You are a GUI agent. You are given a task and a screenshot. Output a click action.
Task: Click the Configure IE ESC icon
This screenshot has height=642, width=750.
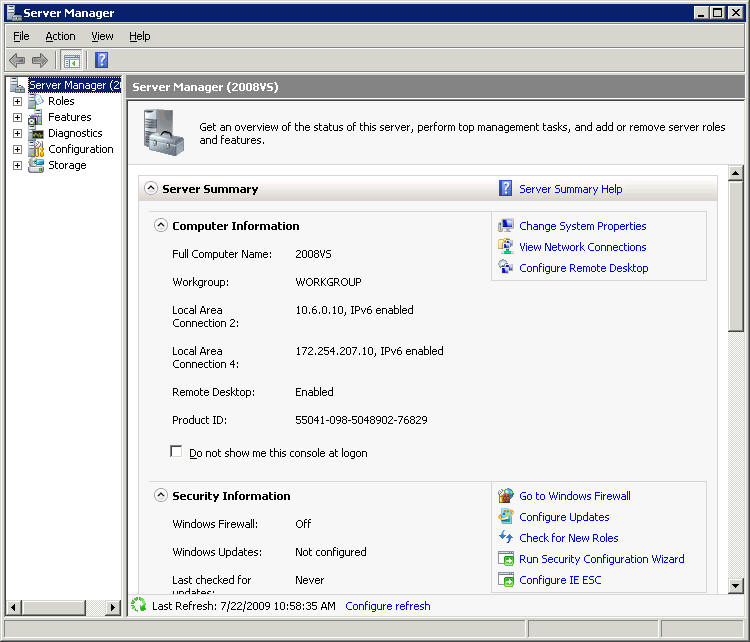506,580
